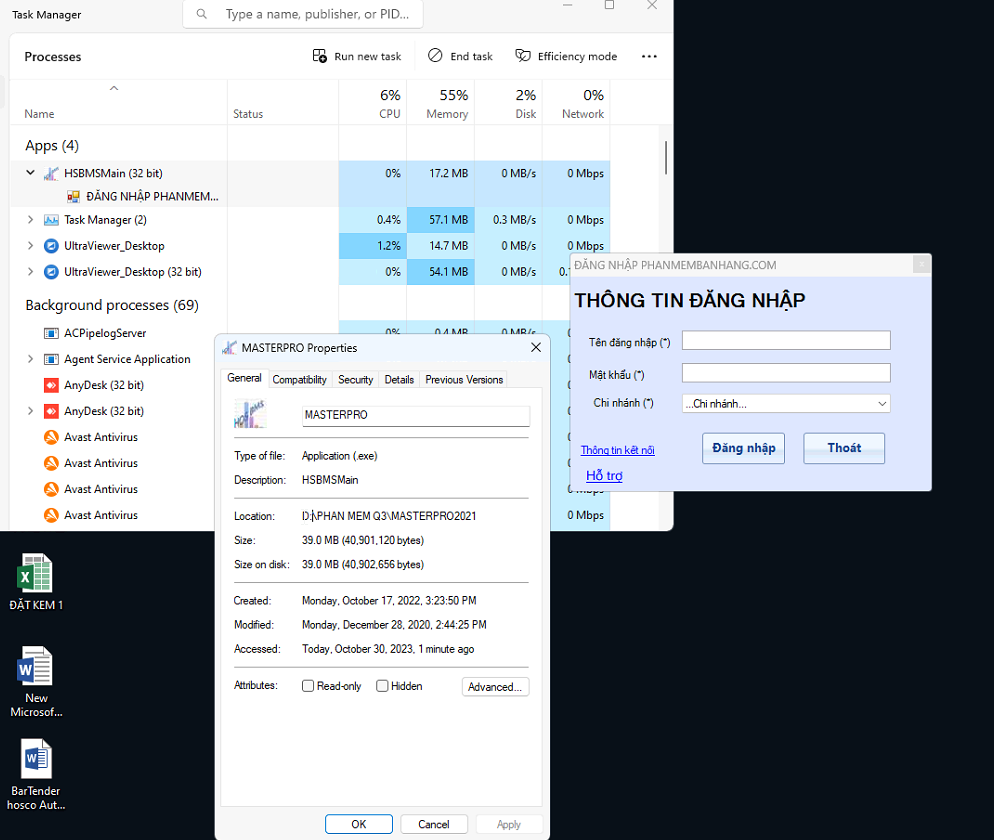Switch to the Compatibility tab
This screenshot has width=994, height=840.
pos(299,379)
